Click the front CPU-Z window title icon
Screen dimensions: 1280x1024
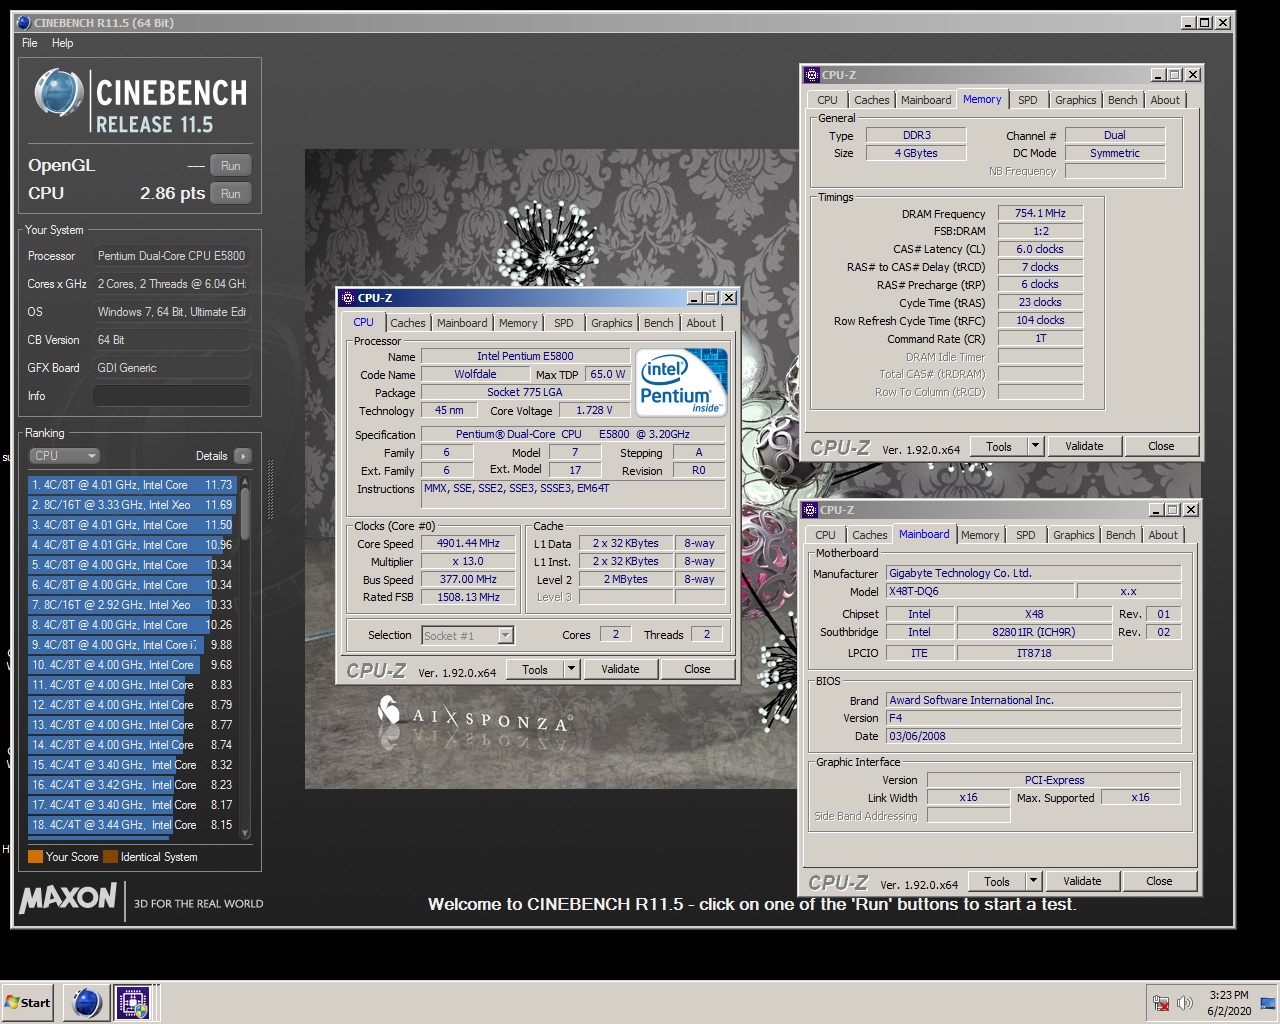348,298
